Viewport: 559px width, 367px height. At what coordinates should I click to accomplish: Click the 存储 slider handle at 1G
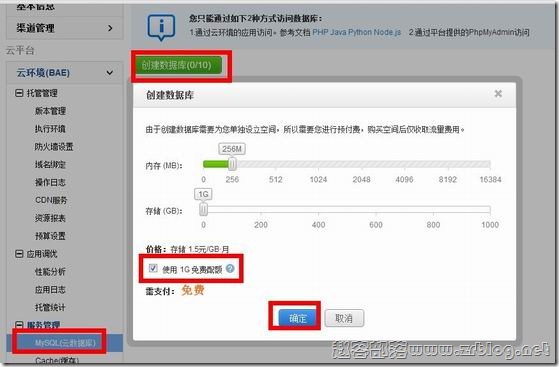click(x=203, y=209)
